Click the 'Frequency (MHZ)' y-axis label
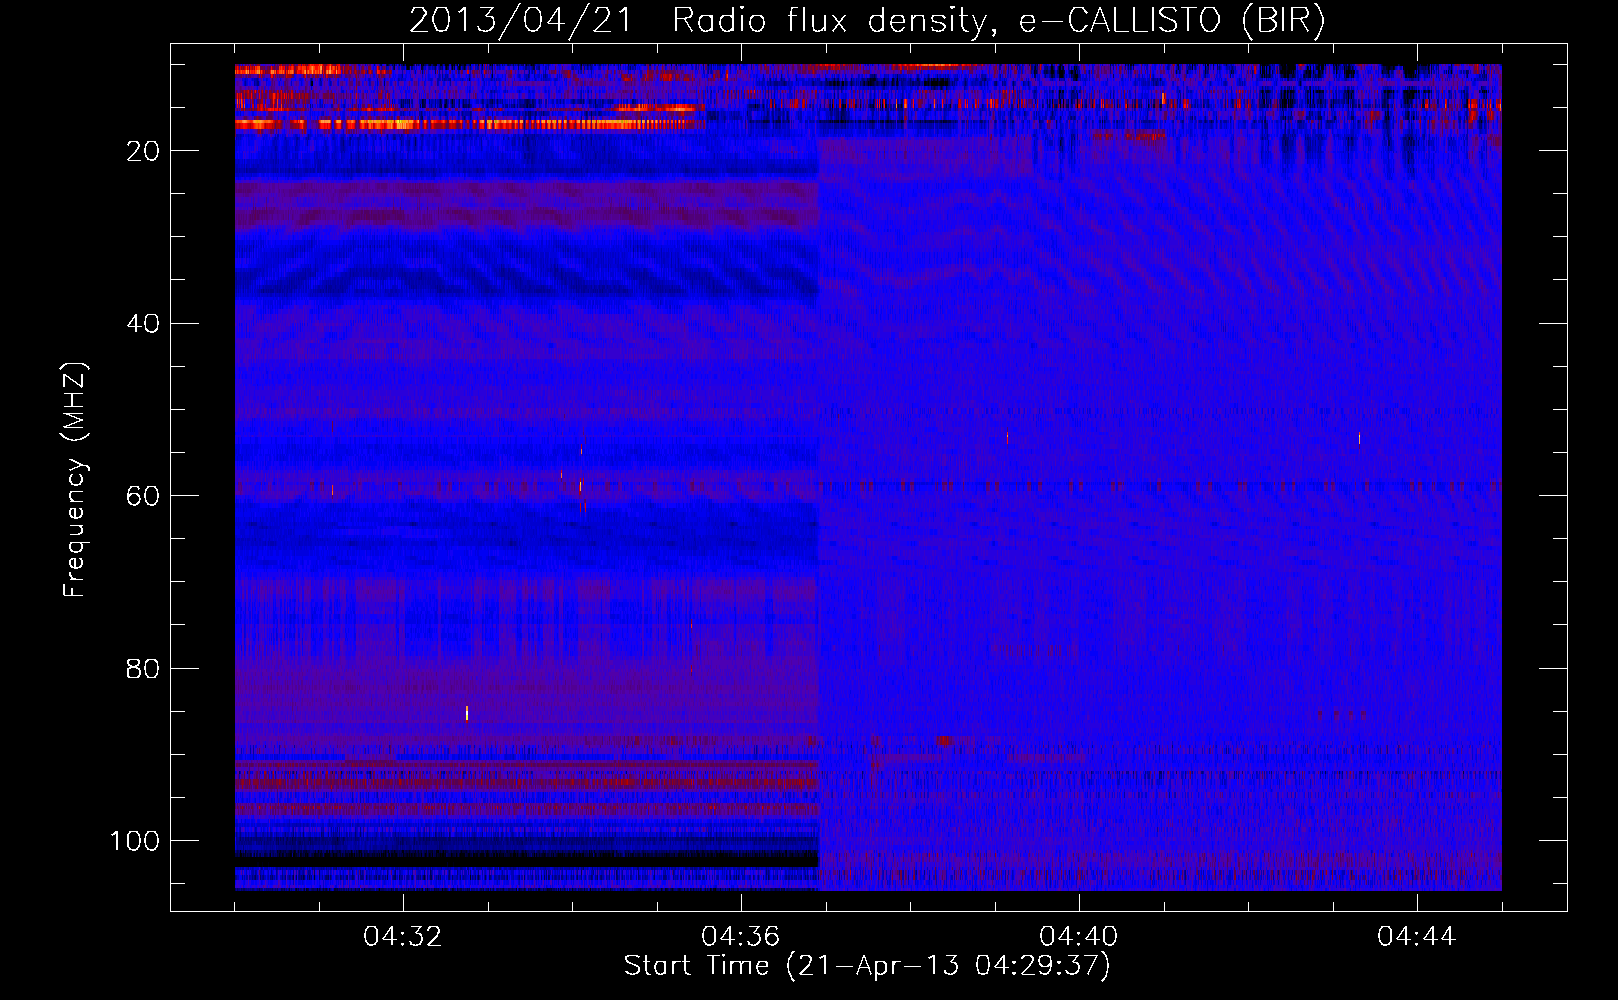Image resolution: width=1618 pixels, height=1000 pixels. [75, 480]
